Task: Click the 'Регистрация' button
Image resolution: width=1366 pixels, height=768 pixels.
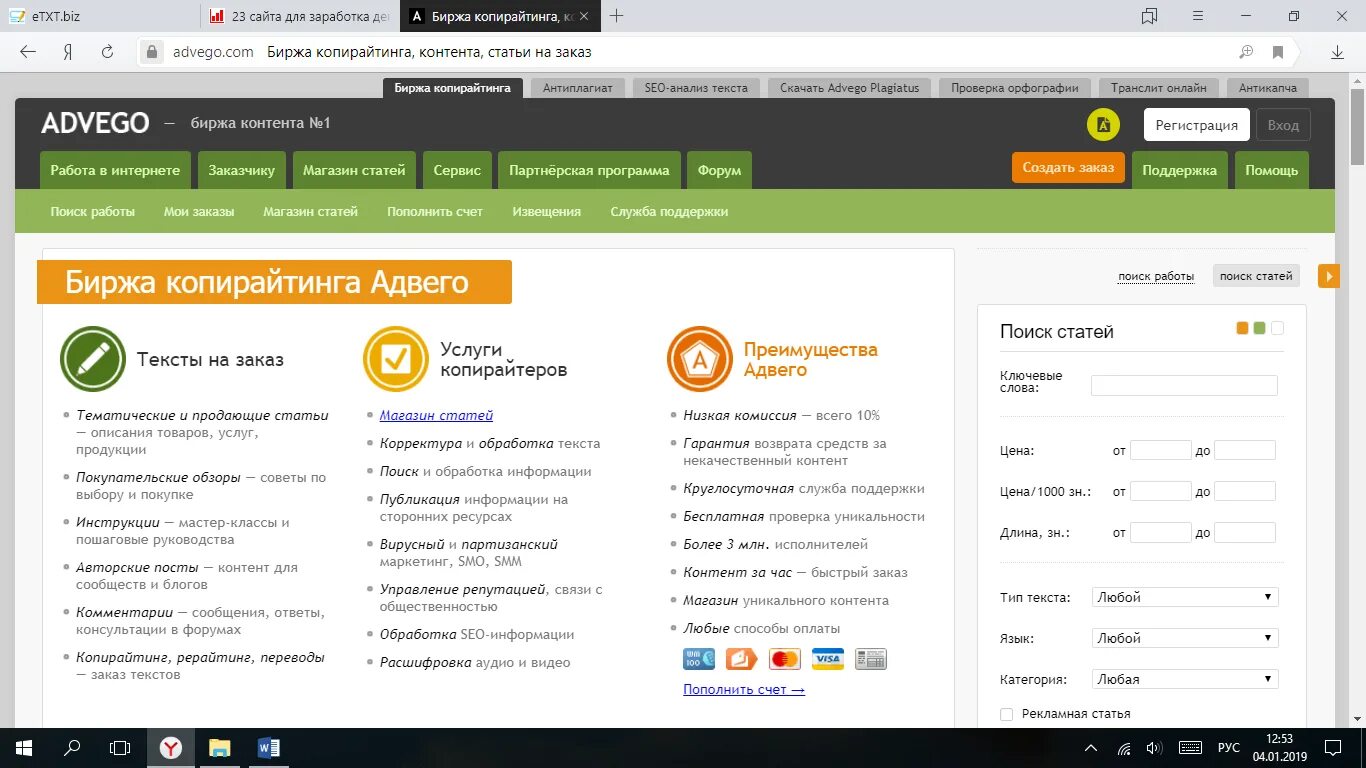Action: (1197, 125)
